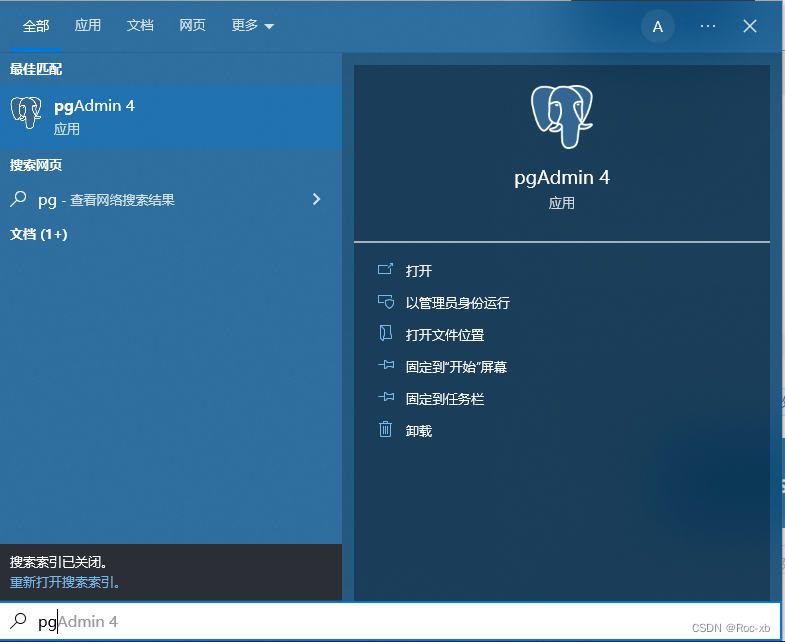Click the trash can uninstall icon
The image size is (785, 642).
click(385, 429)
